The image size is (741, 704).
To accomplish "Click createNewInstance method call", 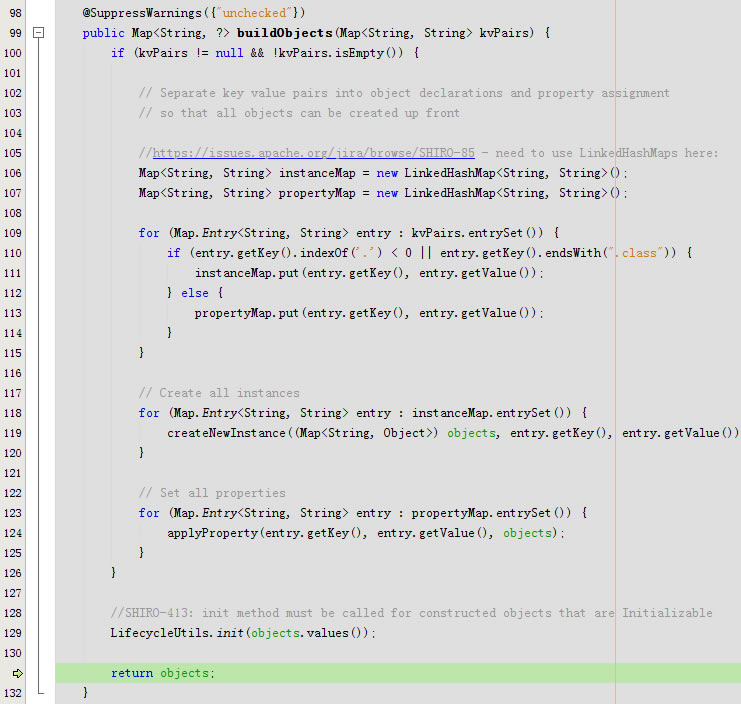I will (x=226, y=433).
